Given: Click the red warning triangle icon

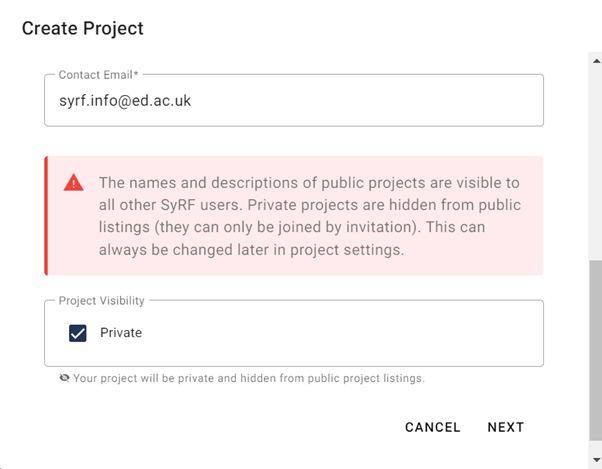Looking at the screenshot, I should pyautogui.click(x=73, y=183).
